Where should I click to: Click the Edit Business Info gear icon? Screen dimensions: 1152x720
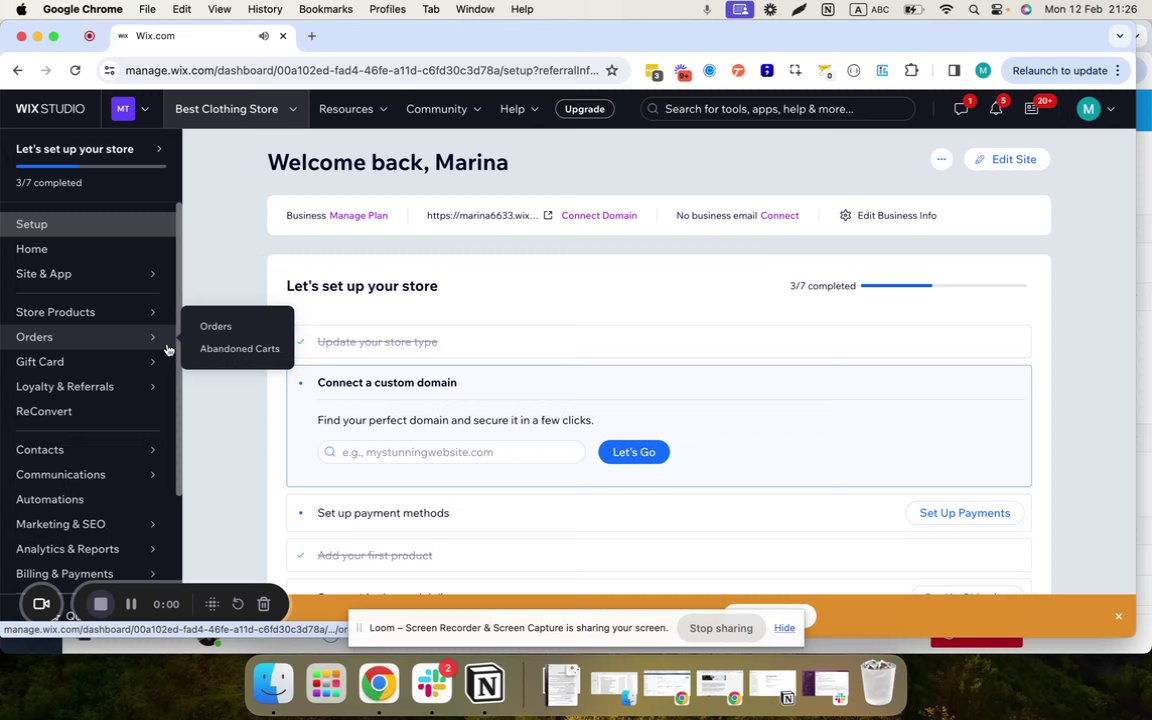[845, 215]
